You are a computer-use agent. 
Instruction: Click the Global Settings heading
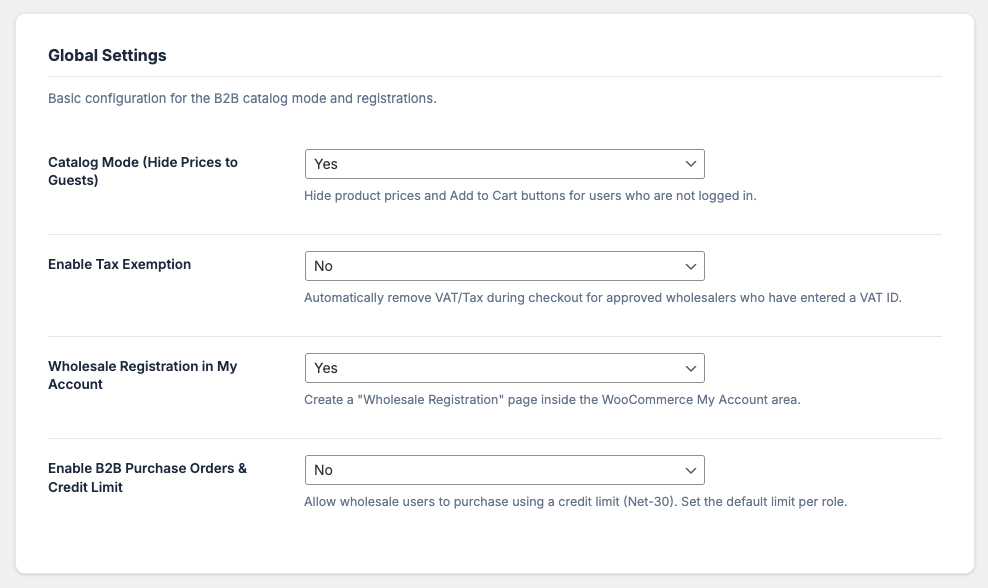pos(107,56)
